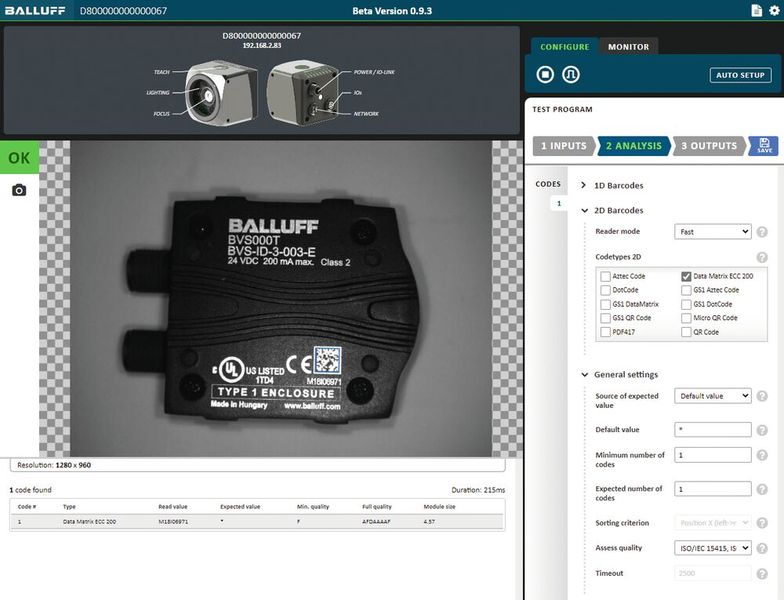Save the test program
Screen dimensions: 784x600
click(x=764, y=146)
